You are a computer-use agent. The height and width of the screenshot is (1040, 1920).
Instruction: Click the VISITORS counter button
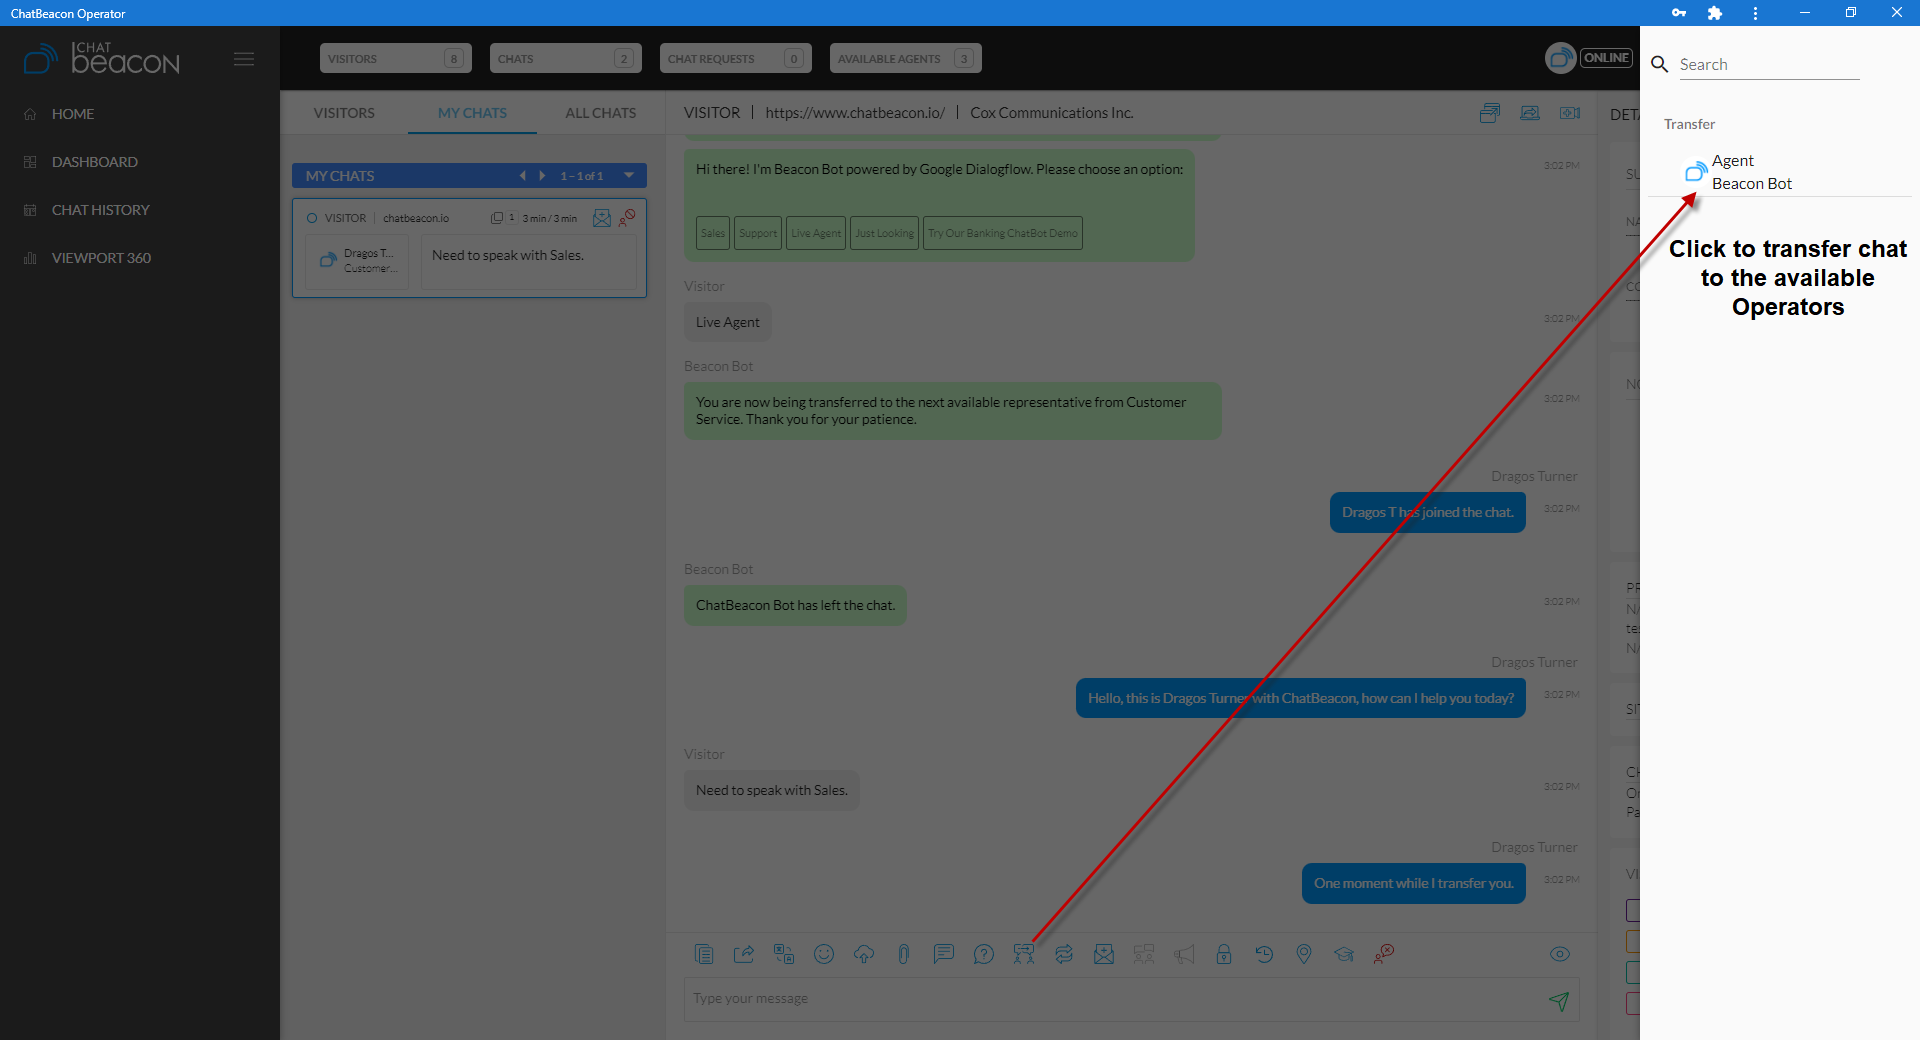395,58
